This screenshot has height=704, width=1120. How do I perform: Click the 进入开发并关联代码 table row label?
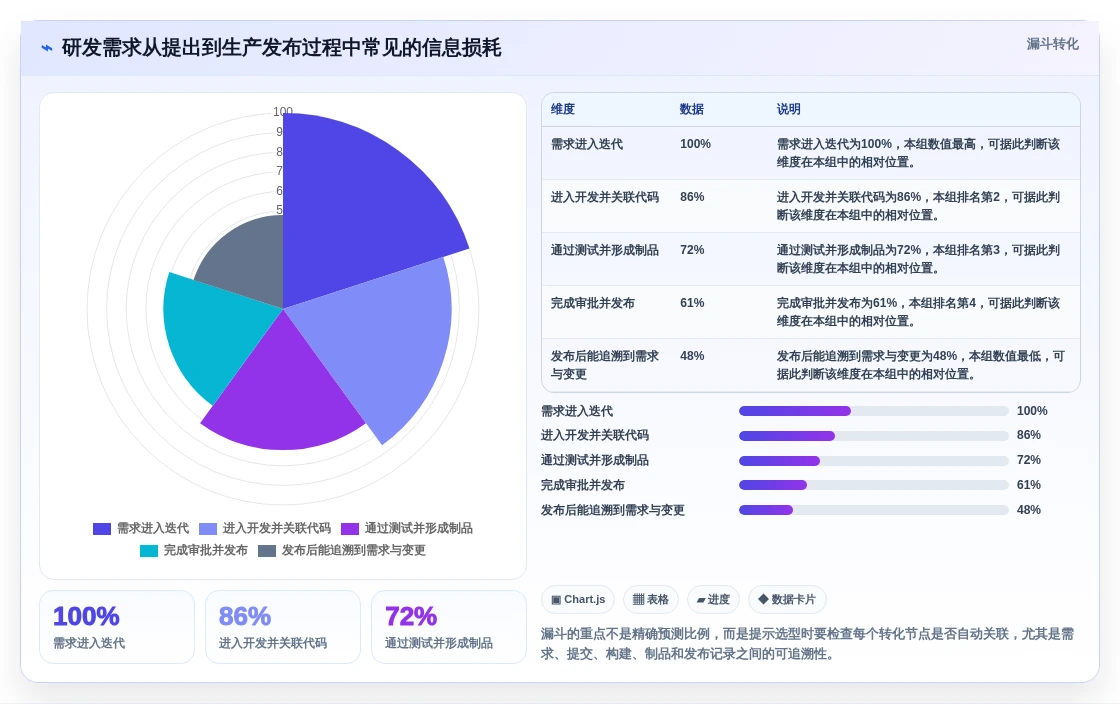click(605, 197)
